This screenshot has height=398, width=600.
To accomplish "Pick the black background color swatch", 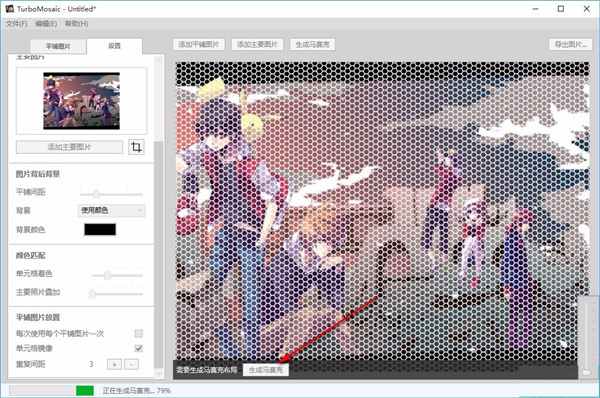I will click(x=100, y=229).
